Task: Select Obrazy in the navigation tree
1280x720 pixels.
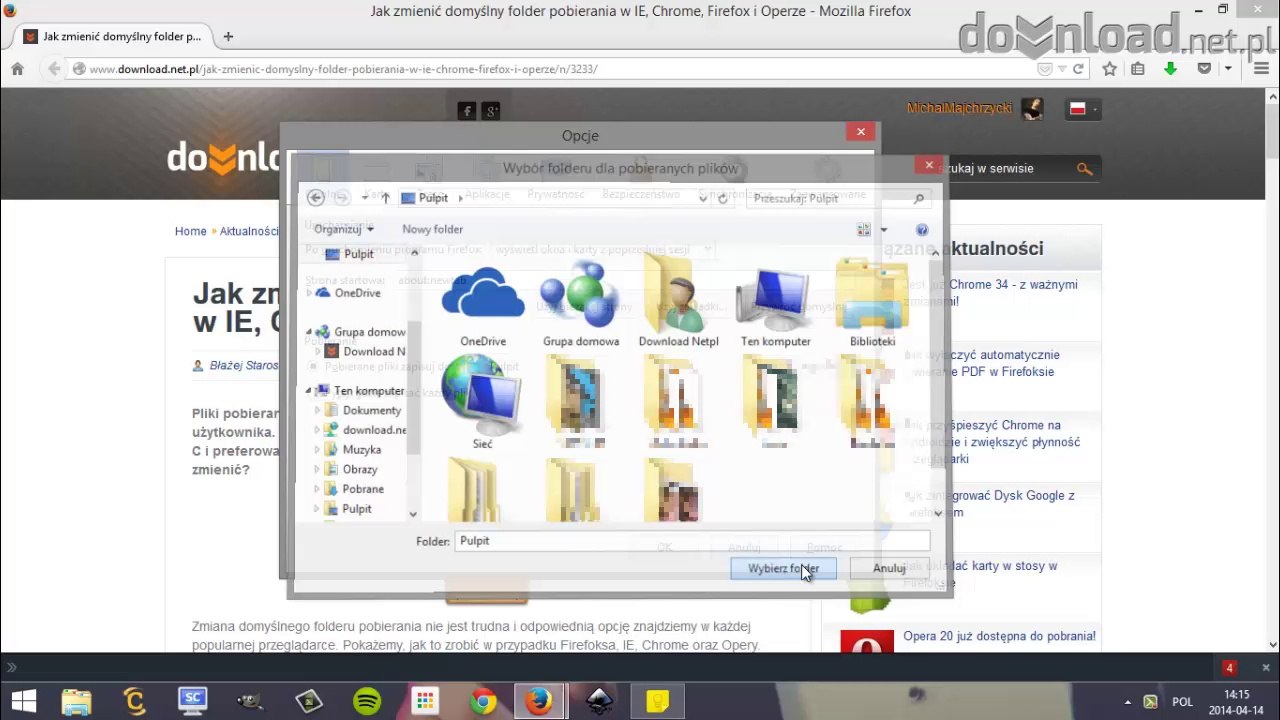Action: coord(360,469)
